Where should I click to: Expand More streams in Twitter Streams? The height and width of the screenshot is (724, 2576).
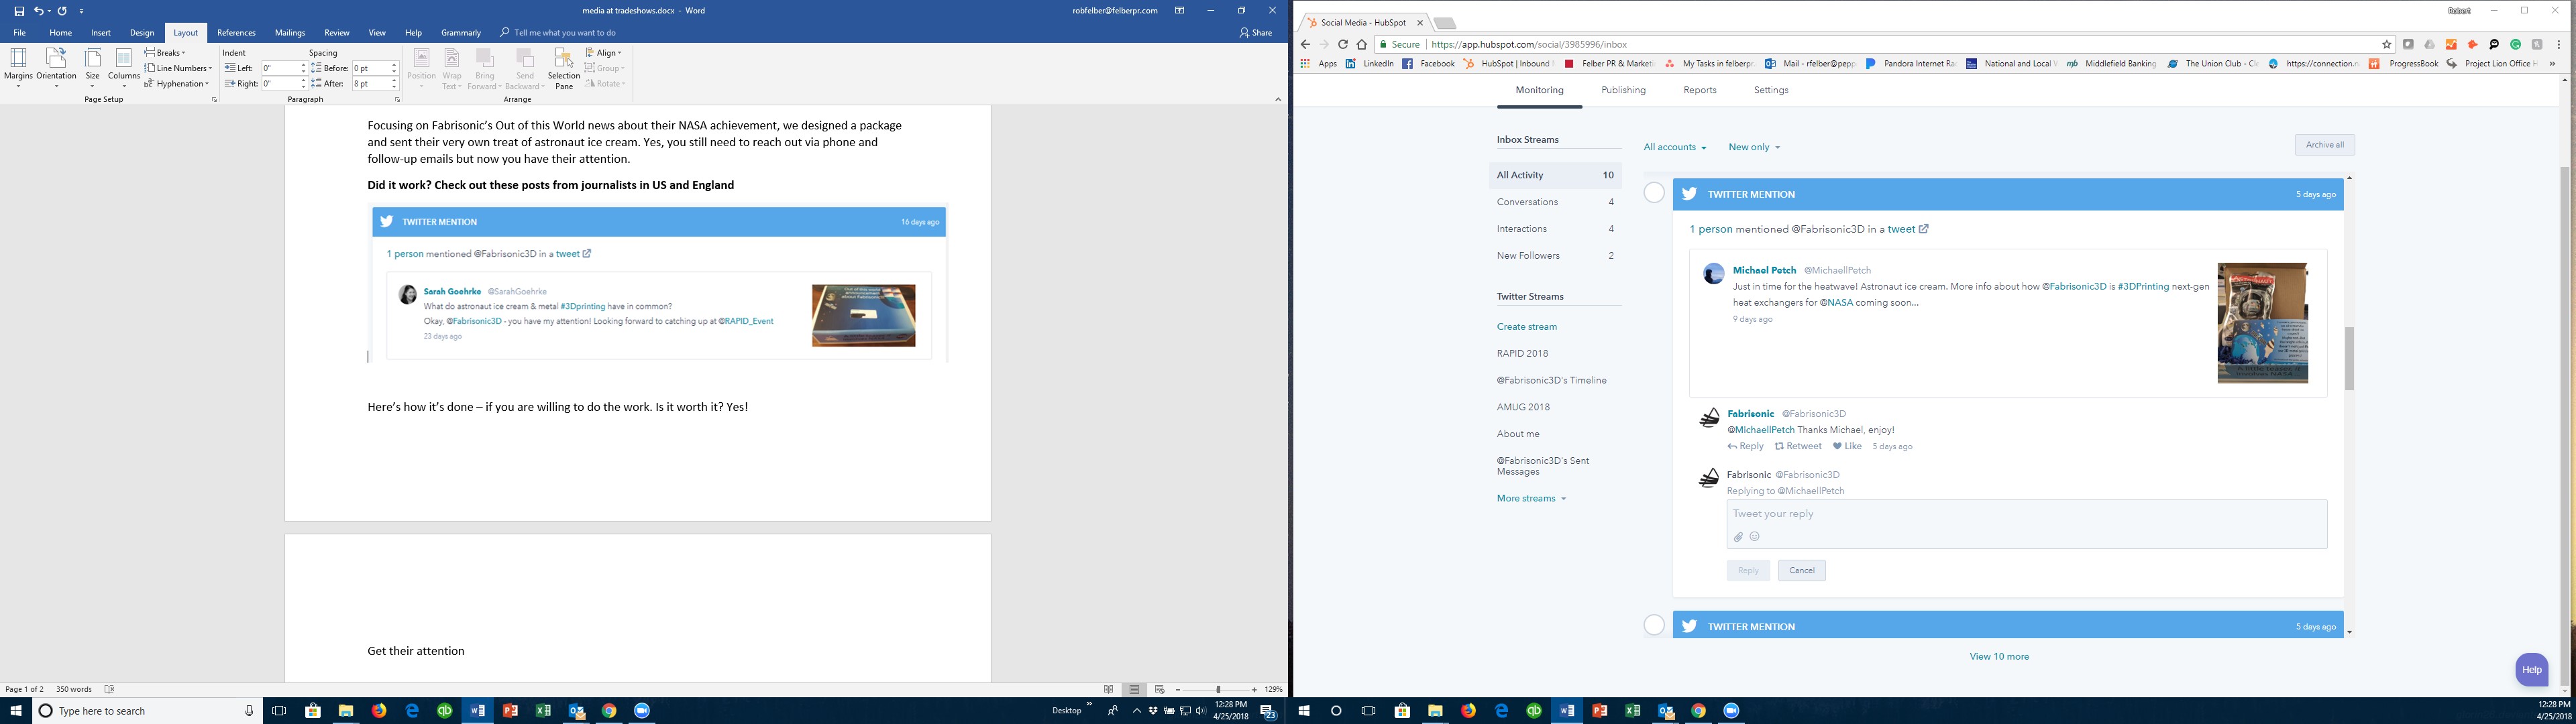point(1531,498)
